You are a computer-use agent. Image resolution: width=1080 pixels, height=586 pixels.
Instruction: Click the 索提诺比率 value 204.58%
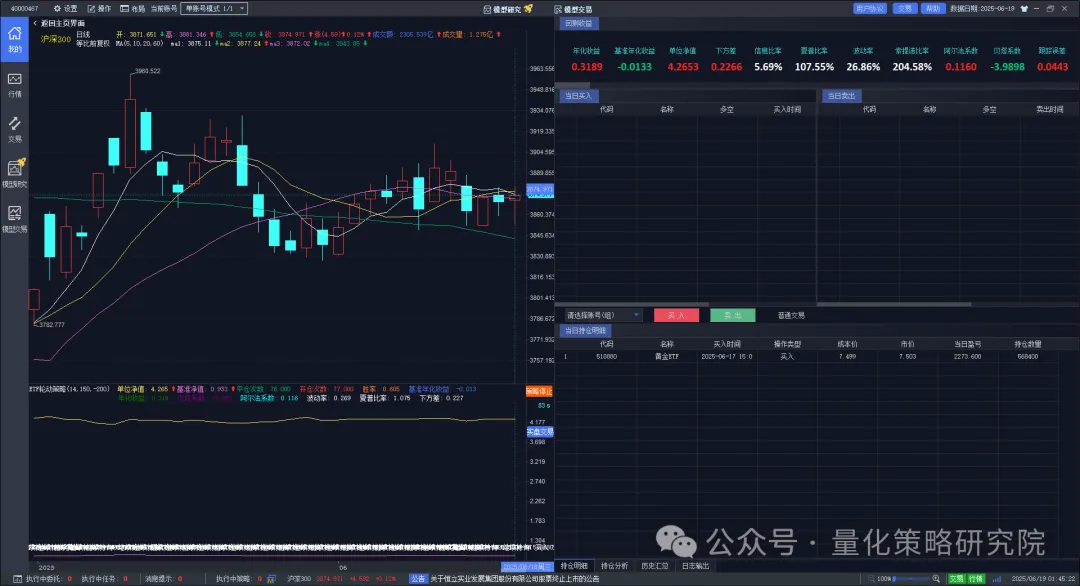[912, 67]
